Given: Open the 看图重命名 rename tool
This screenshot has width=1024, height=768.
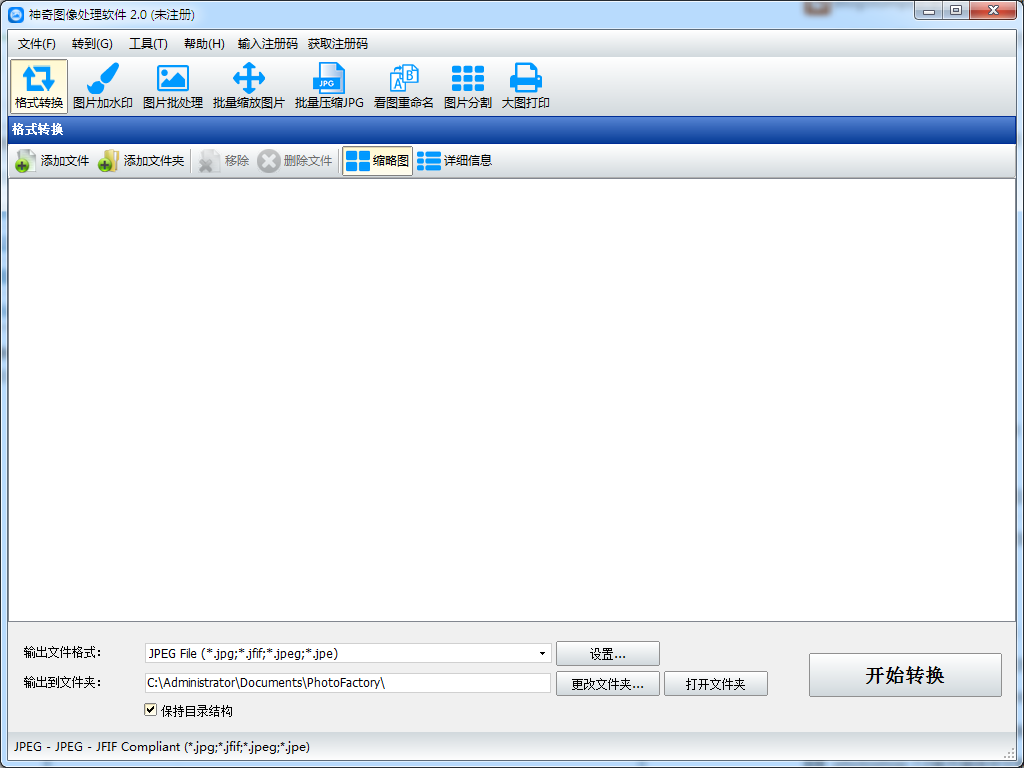Looking at the screenshot, I should (x=404, y=86).
